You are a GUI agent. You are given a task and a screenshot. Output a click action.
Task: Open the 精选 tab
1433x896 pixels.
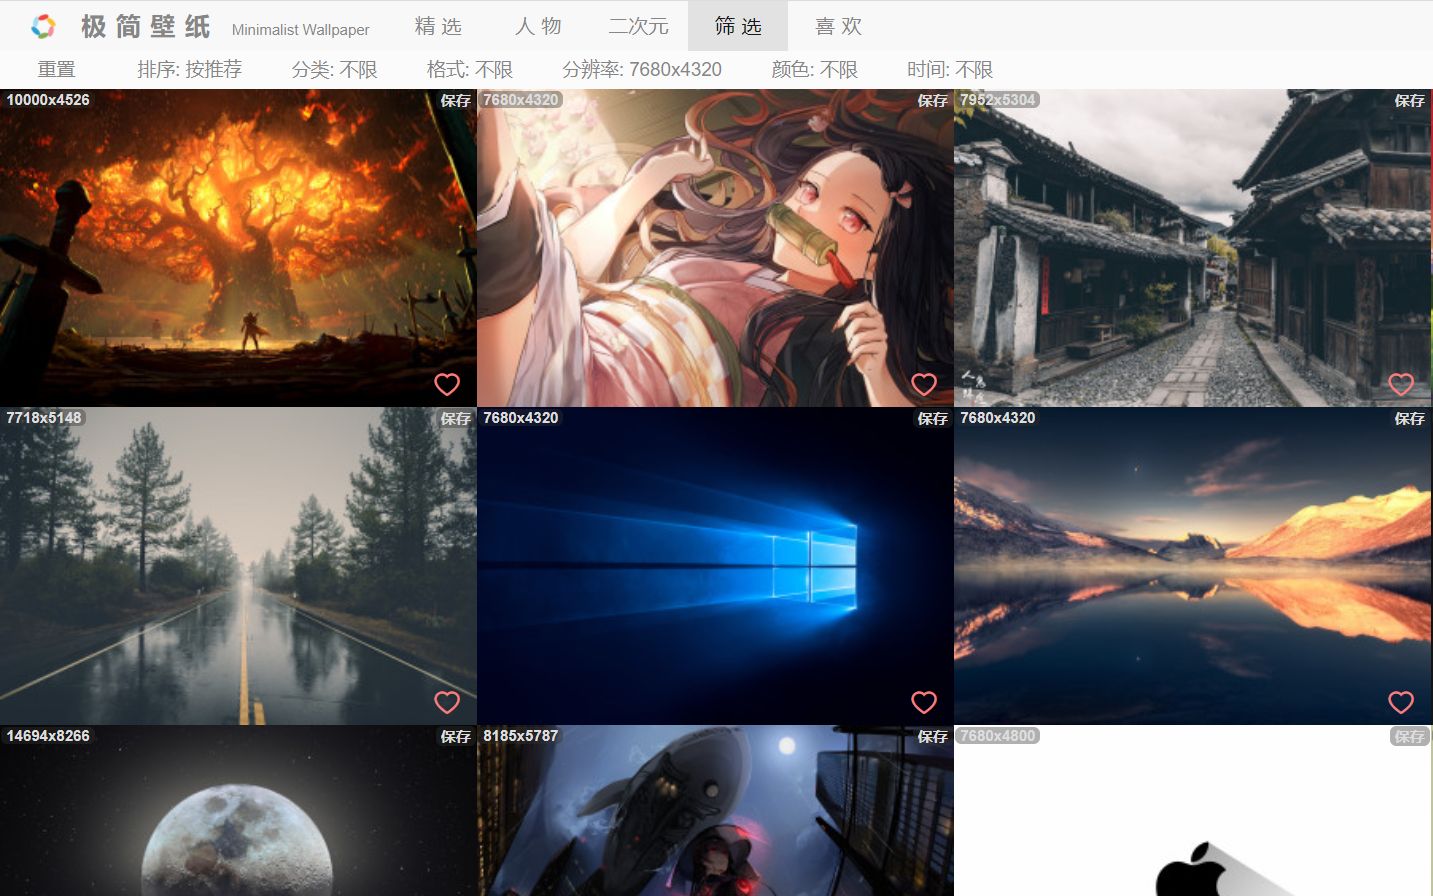438,26
